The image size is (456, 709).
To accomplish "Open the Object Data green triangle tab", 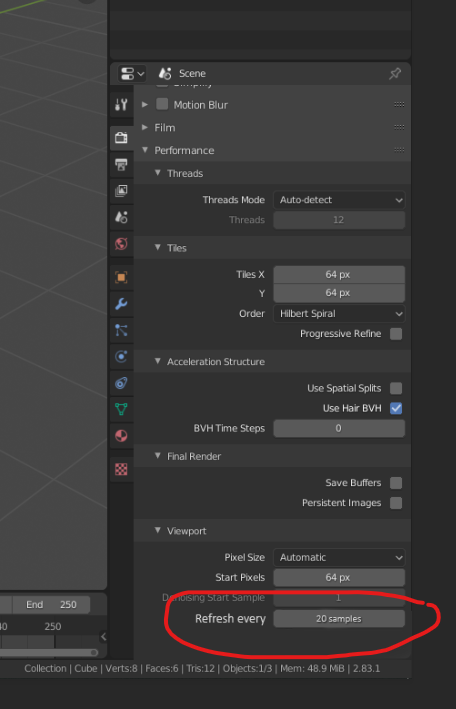I will pyautogui.click(x=121, y=410).
